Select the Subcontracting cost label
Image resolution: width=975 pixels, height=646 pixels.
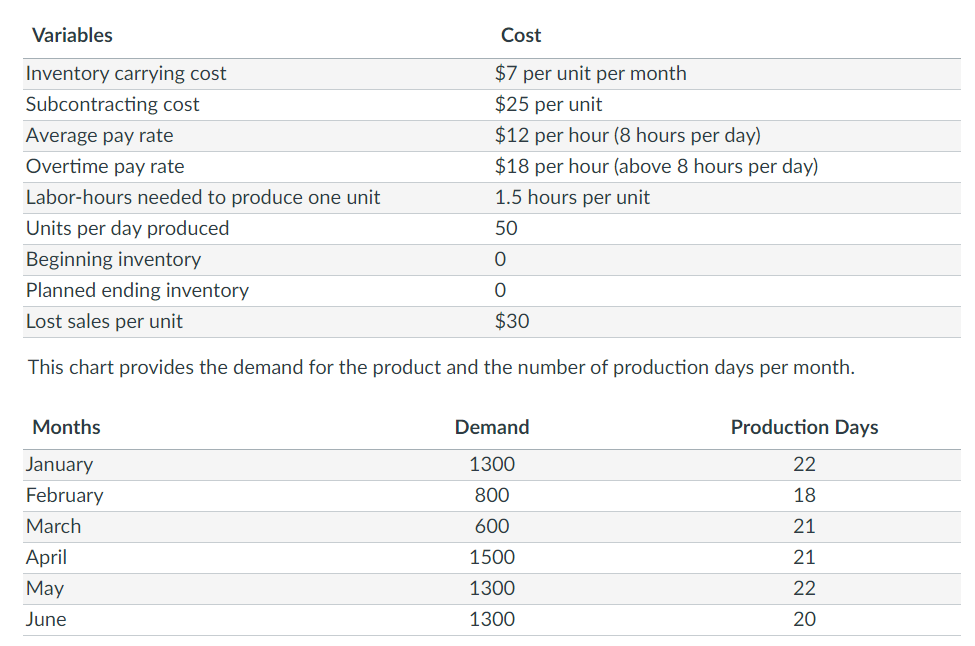coord(112,104)
